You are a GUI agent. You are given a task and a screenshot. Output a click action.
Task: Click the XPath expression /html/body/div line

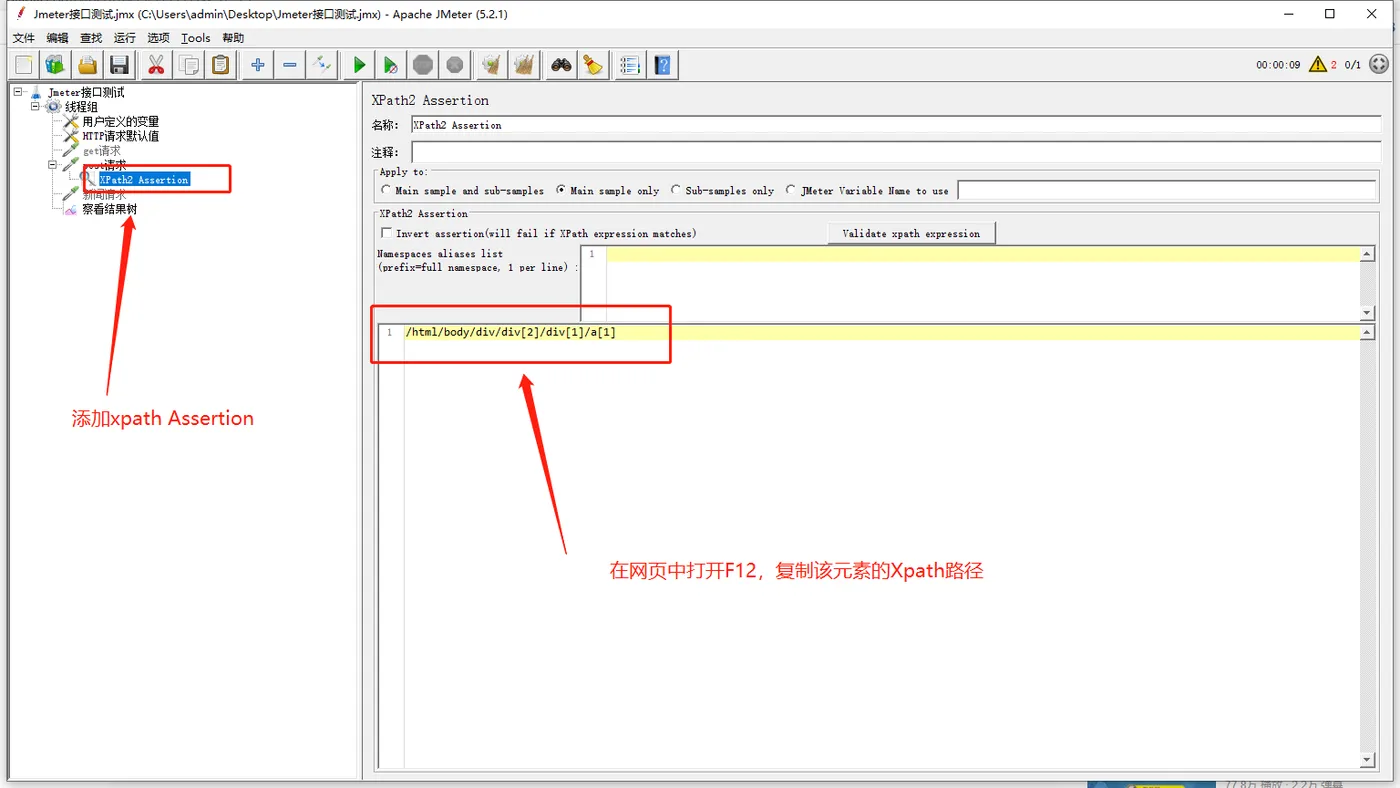[510, 332]
